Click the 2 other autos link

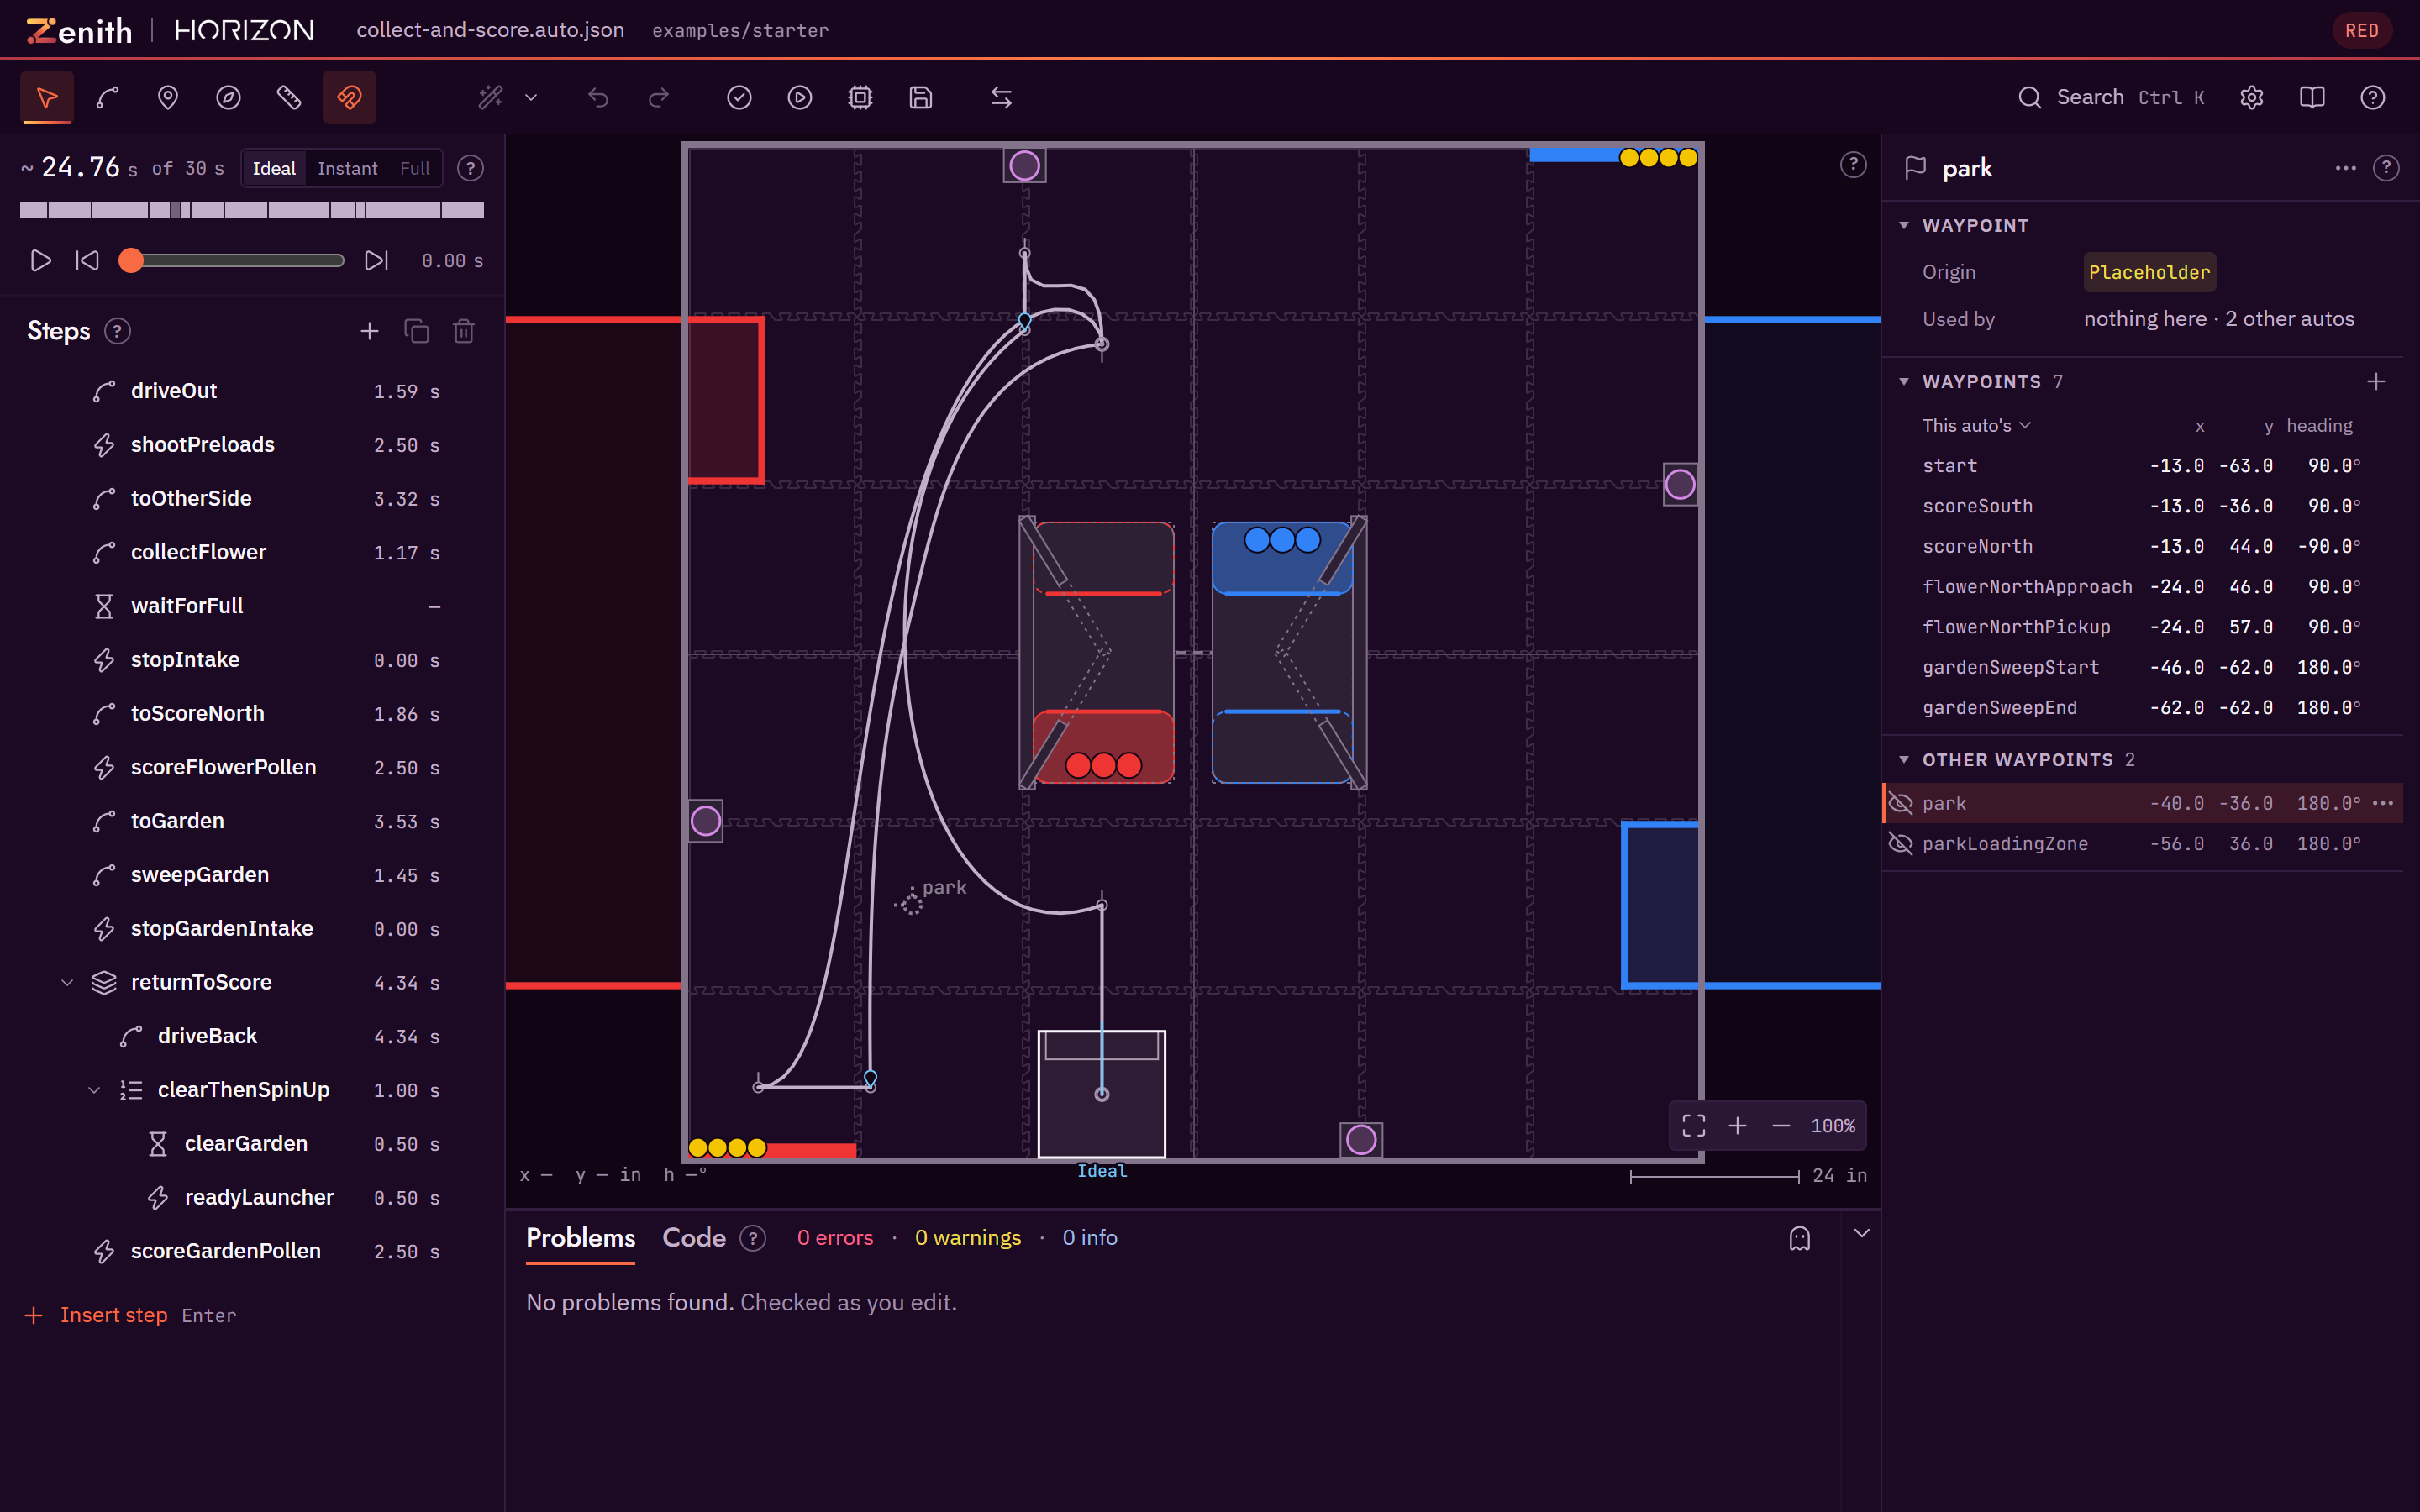[x=2289, y=319]
